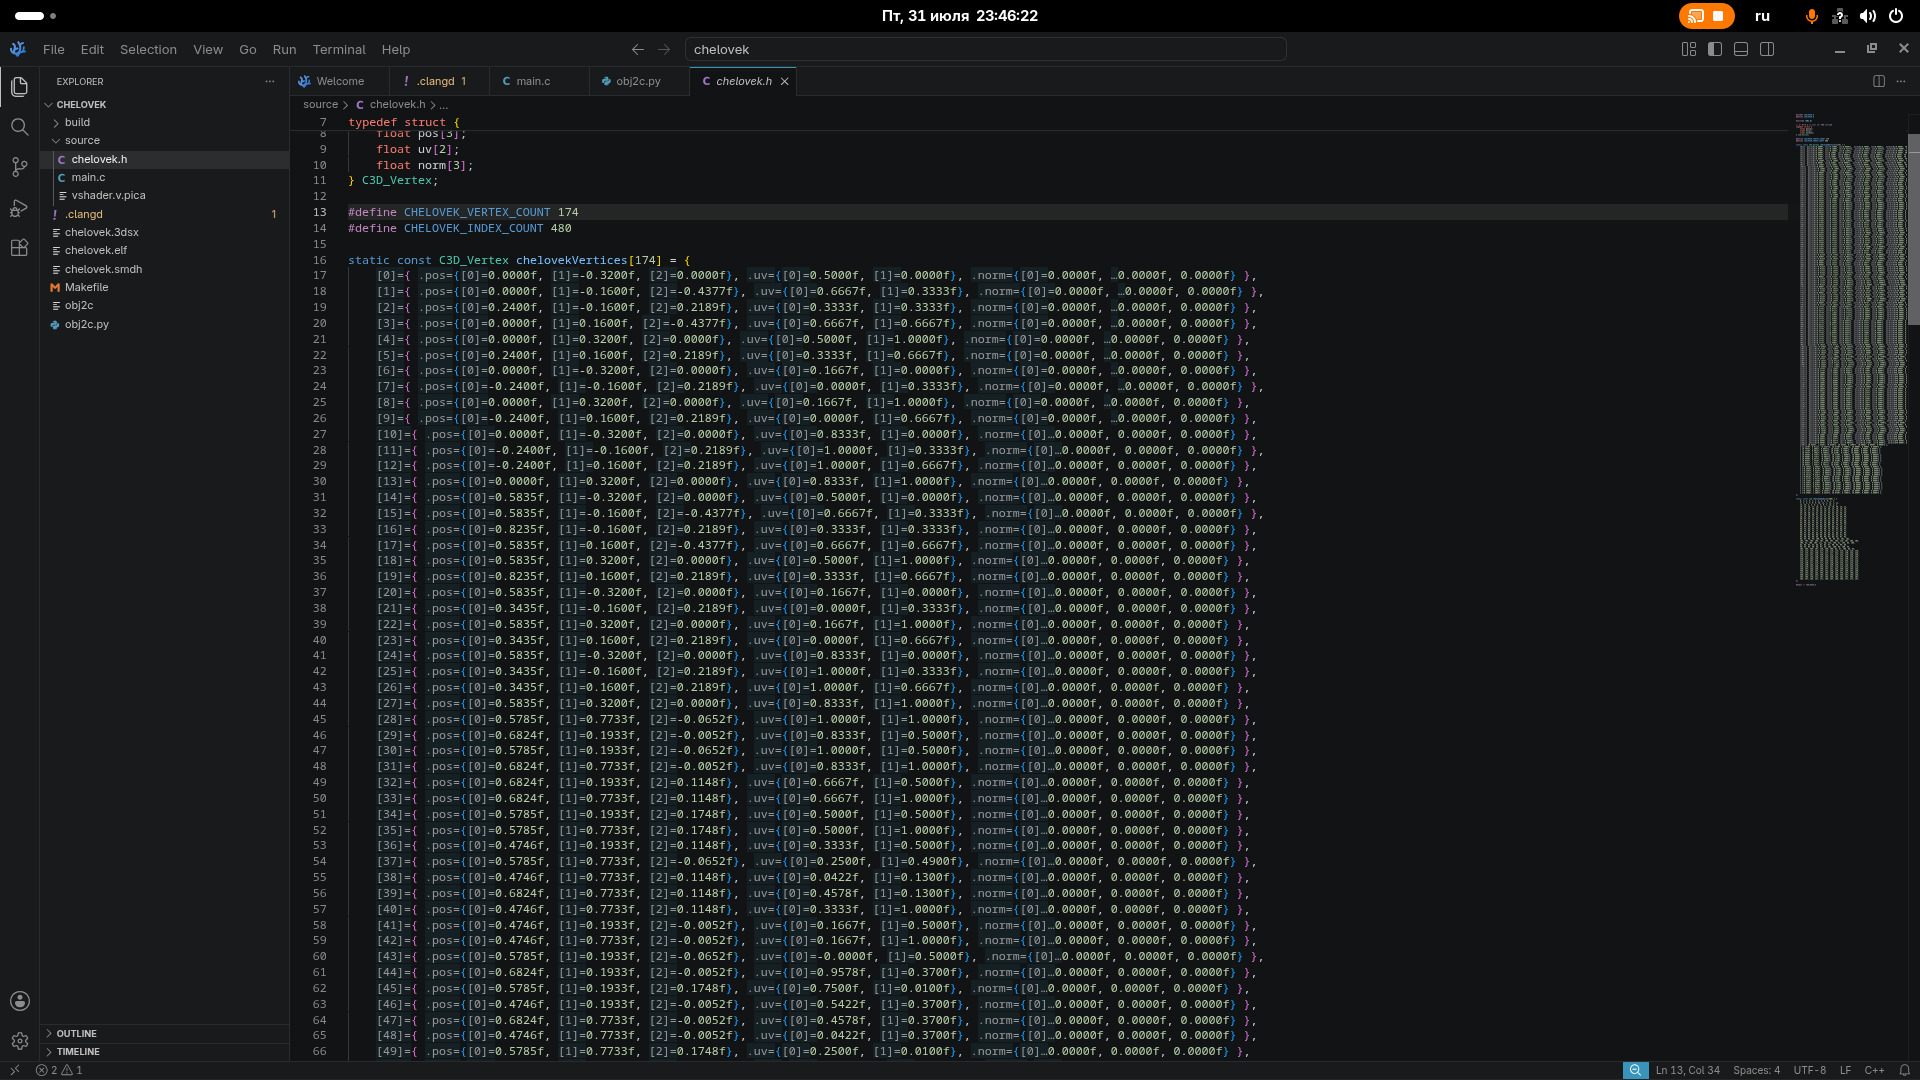The height and width of the screenshot is (1080, 1920).
Task: Open the Manage gear icon
Action: tap(19, 1041)
